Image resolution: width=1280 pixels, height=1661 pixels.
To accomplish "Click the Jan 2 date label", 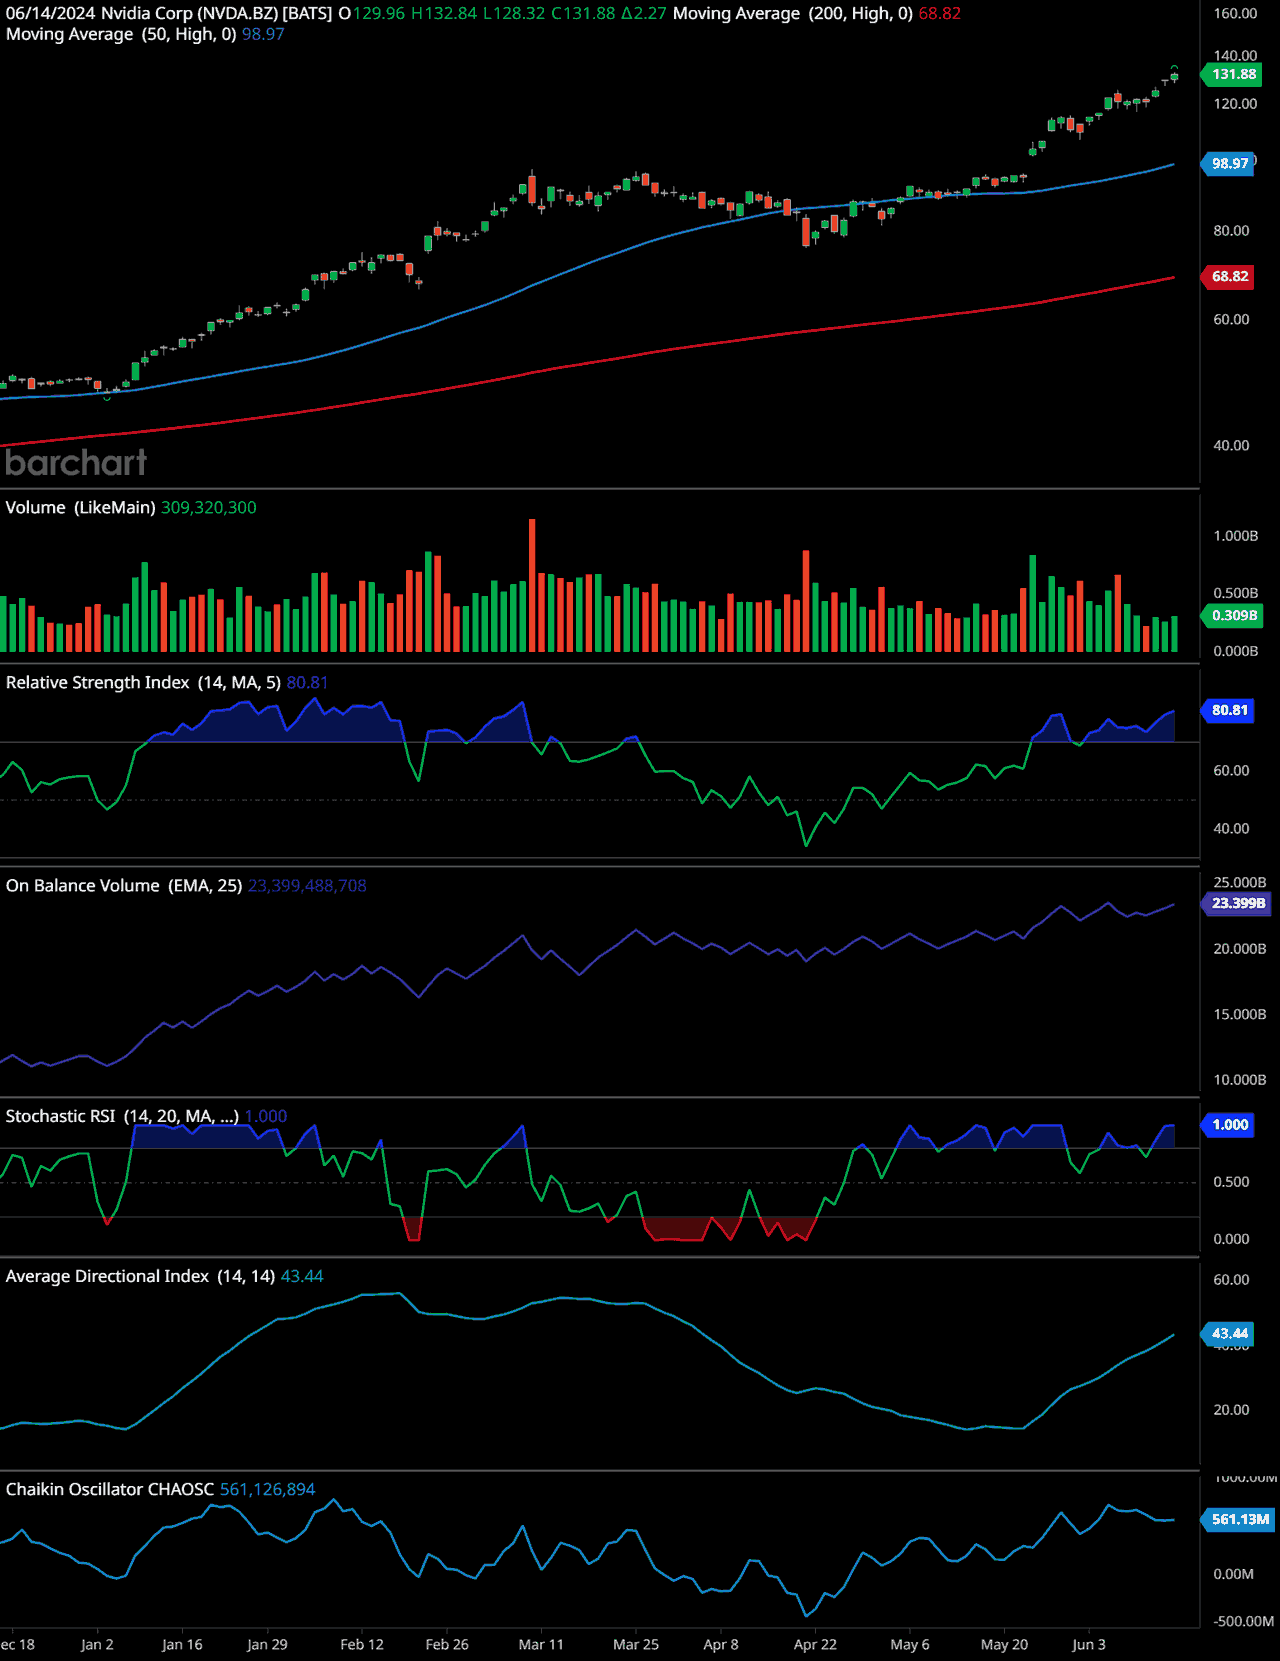I will (x=97, y=1645).
